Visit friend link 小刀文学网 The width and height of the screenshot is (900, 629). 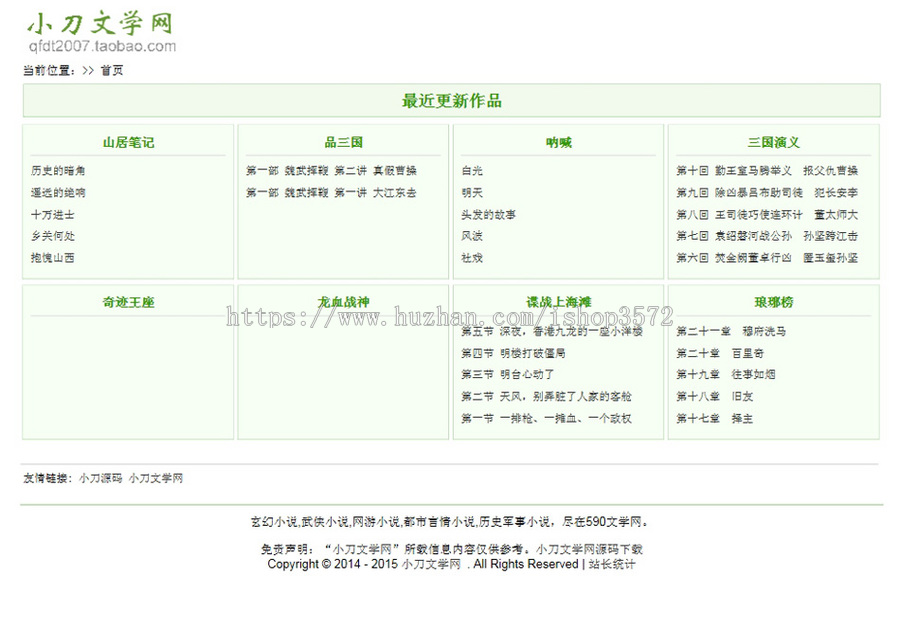pos(156,478)
